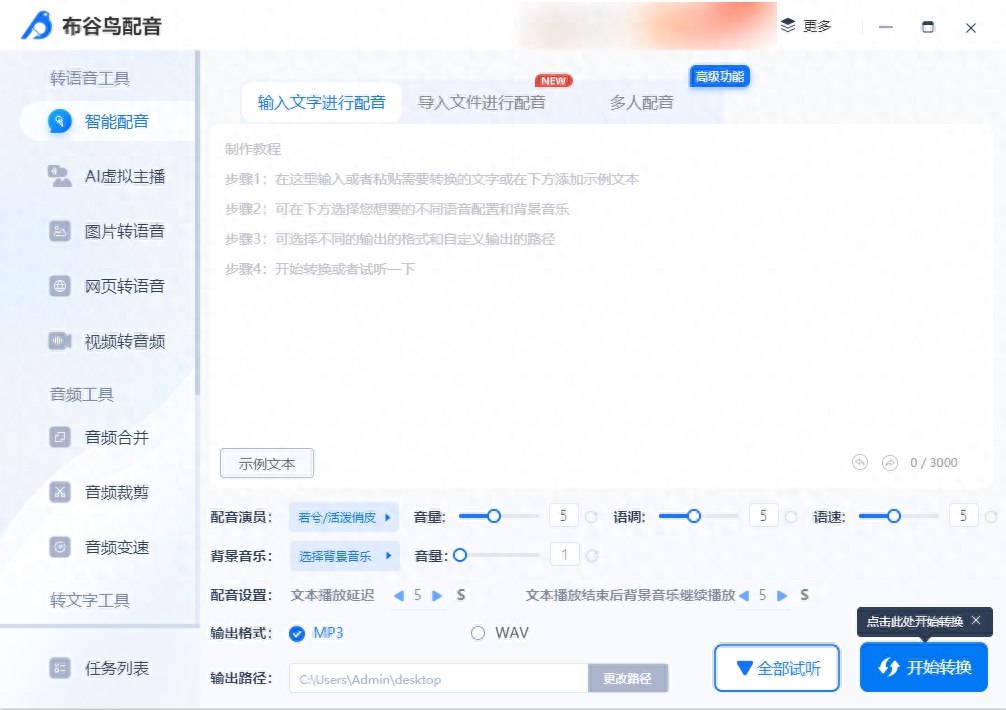Open 音频裁剪 tool
The width and height of the screenshot is (1006, 710).
point(100,493)
